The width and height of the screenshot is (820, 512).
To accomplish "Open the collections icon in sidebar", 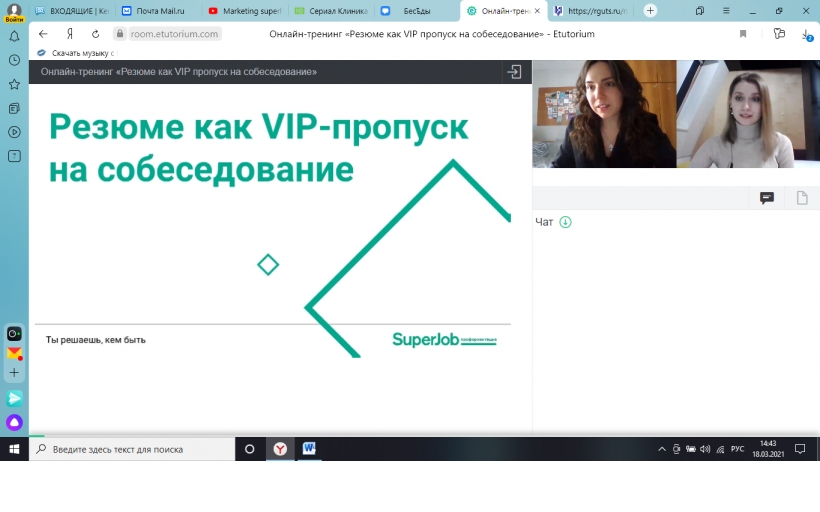I will pos(14,108).
